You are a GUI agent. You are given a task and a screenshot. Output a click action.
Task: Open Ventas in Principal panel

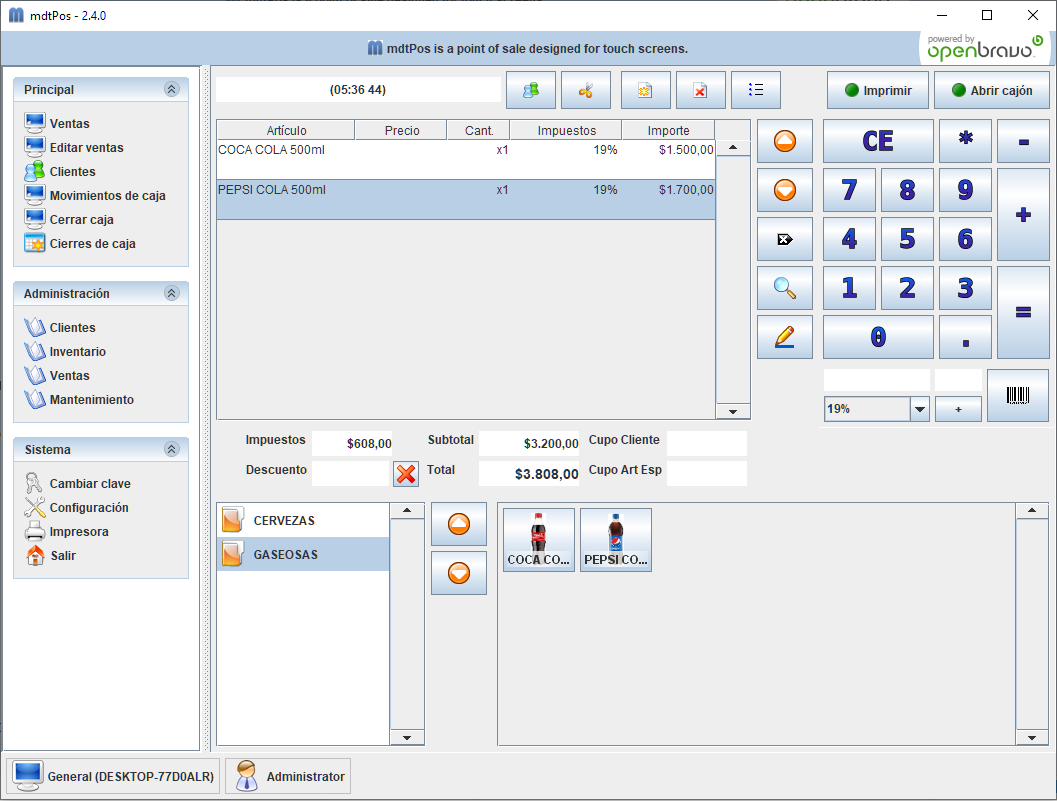[57, 123]
